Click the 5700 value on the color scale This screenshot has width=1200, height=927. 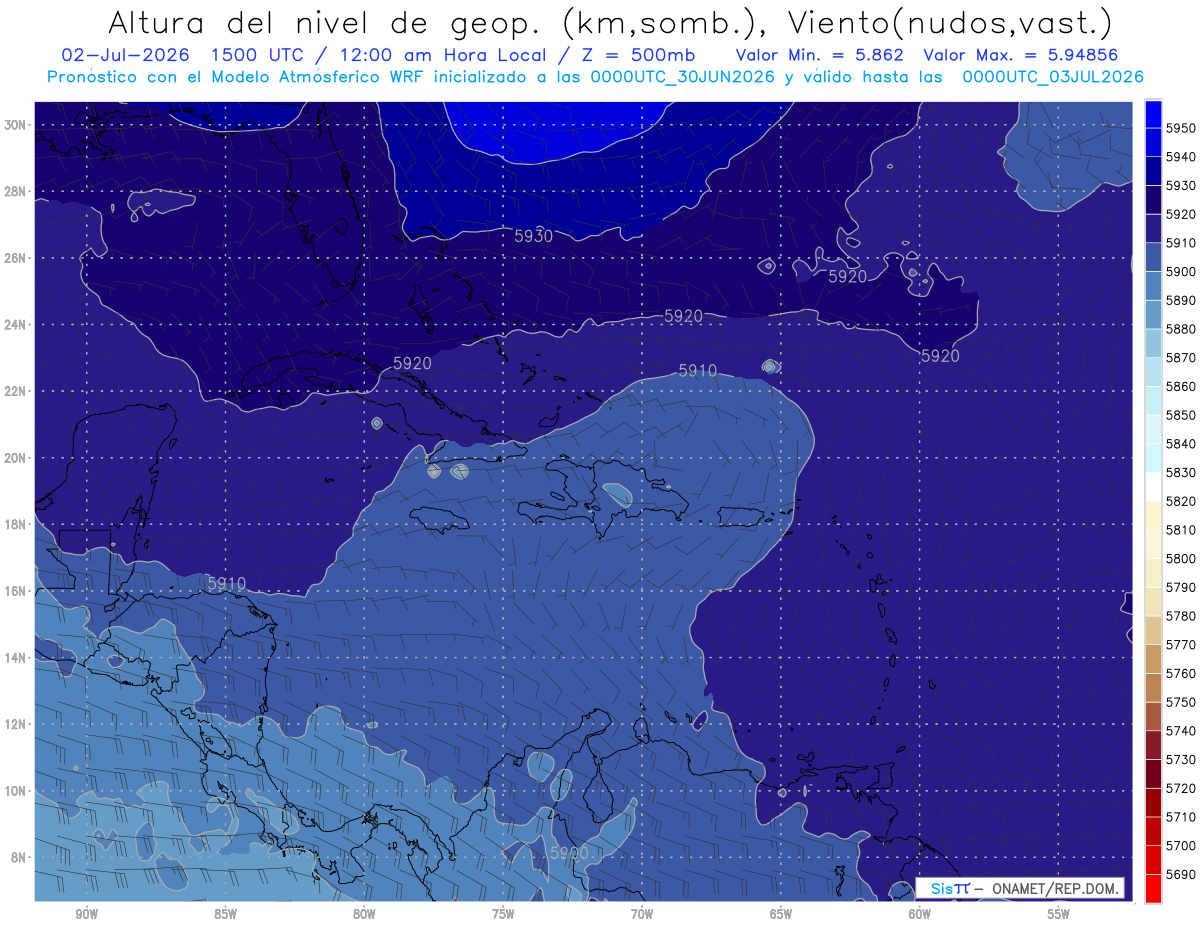click(x=1181, y=846)
